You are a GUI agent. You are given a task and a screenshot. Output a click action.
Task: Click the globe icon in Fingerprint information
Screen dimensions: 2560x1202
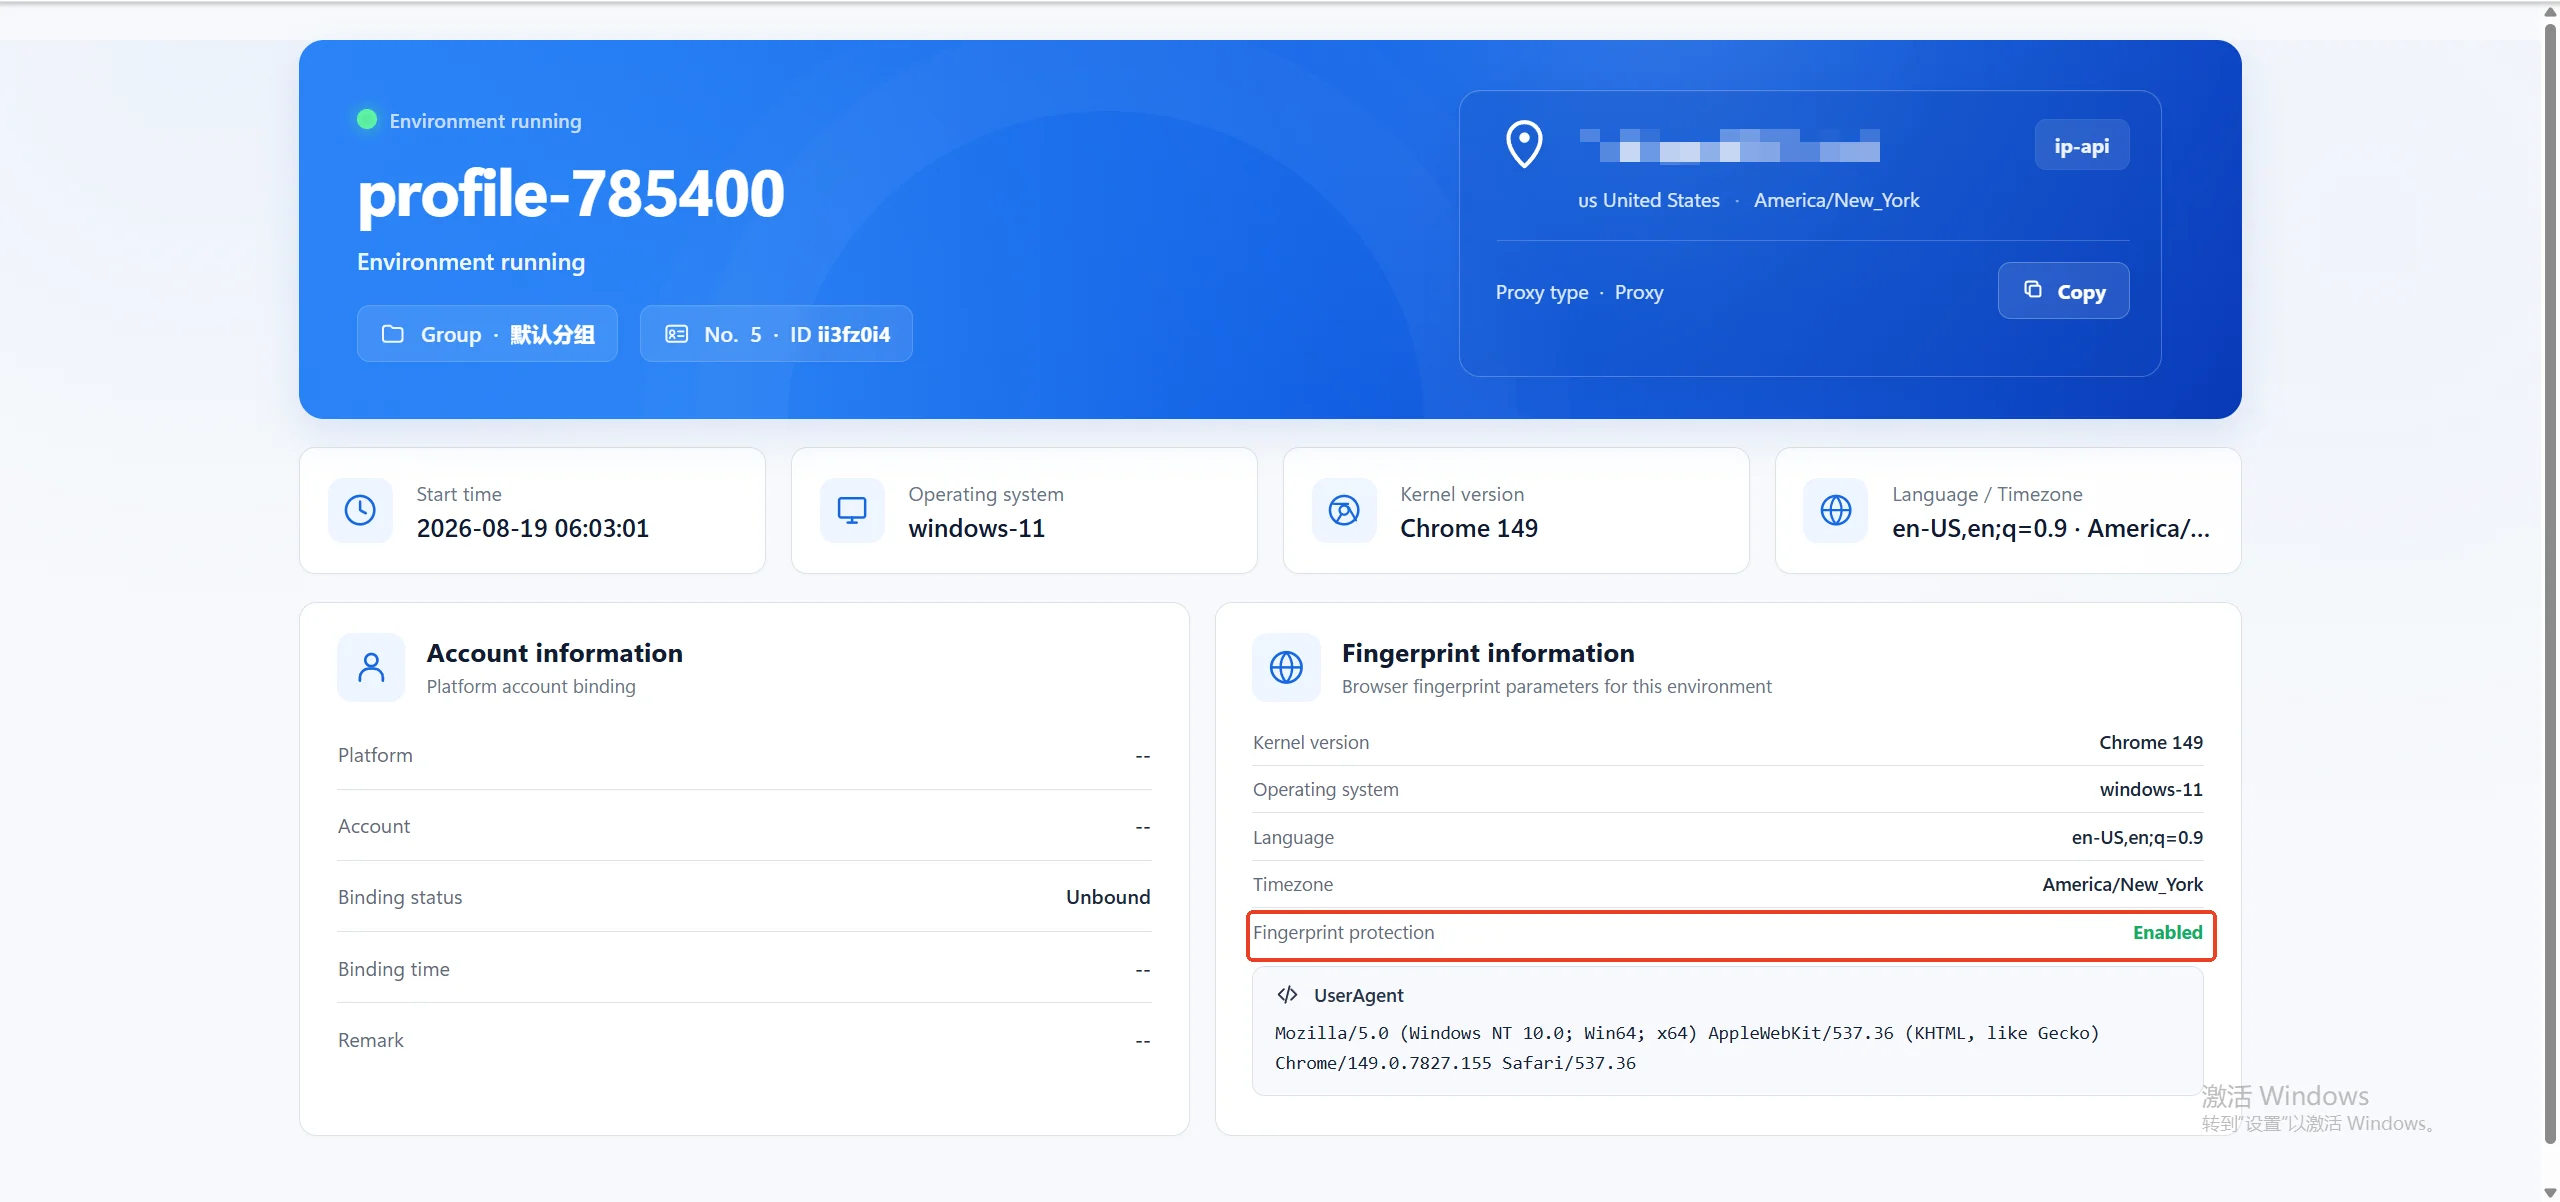[x=1286, y=667]
